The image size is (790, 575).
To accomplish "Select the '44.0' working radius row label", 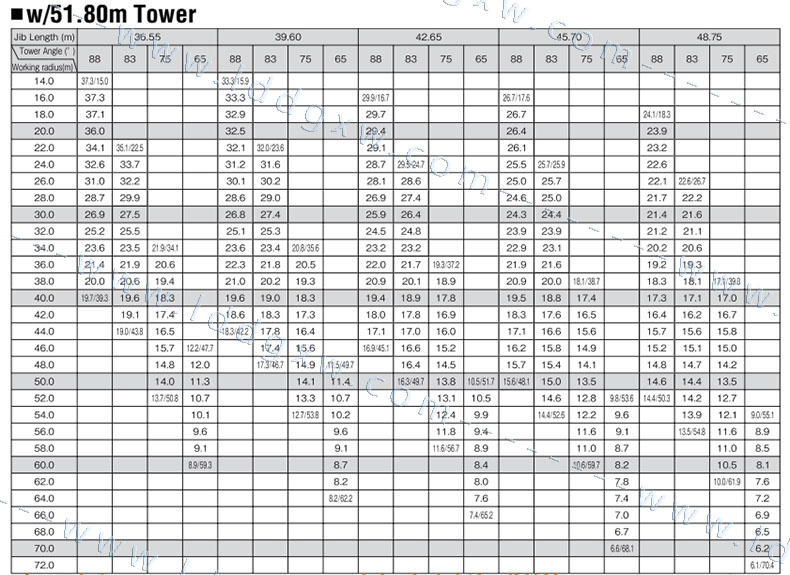I will coord(44,331).
